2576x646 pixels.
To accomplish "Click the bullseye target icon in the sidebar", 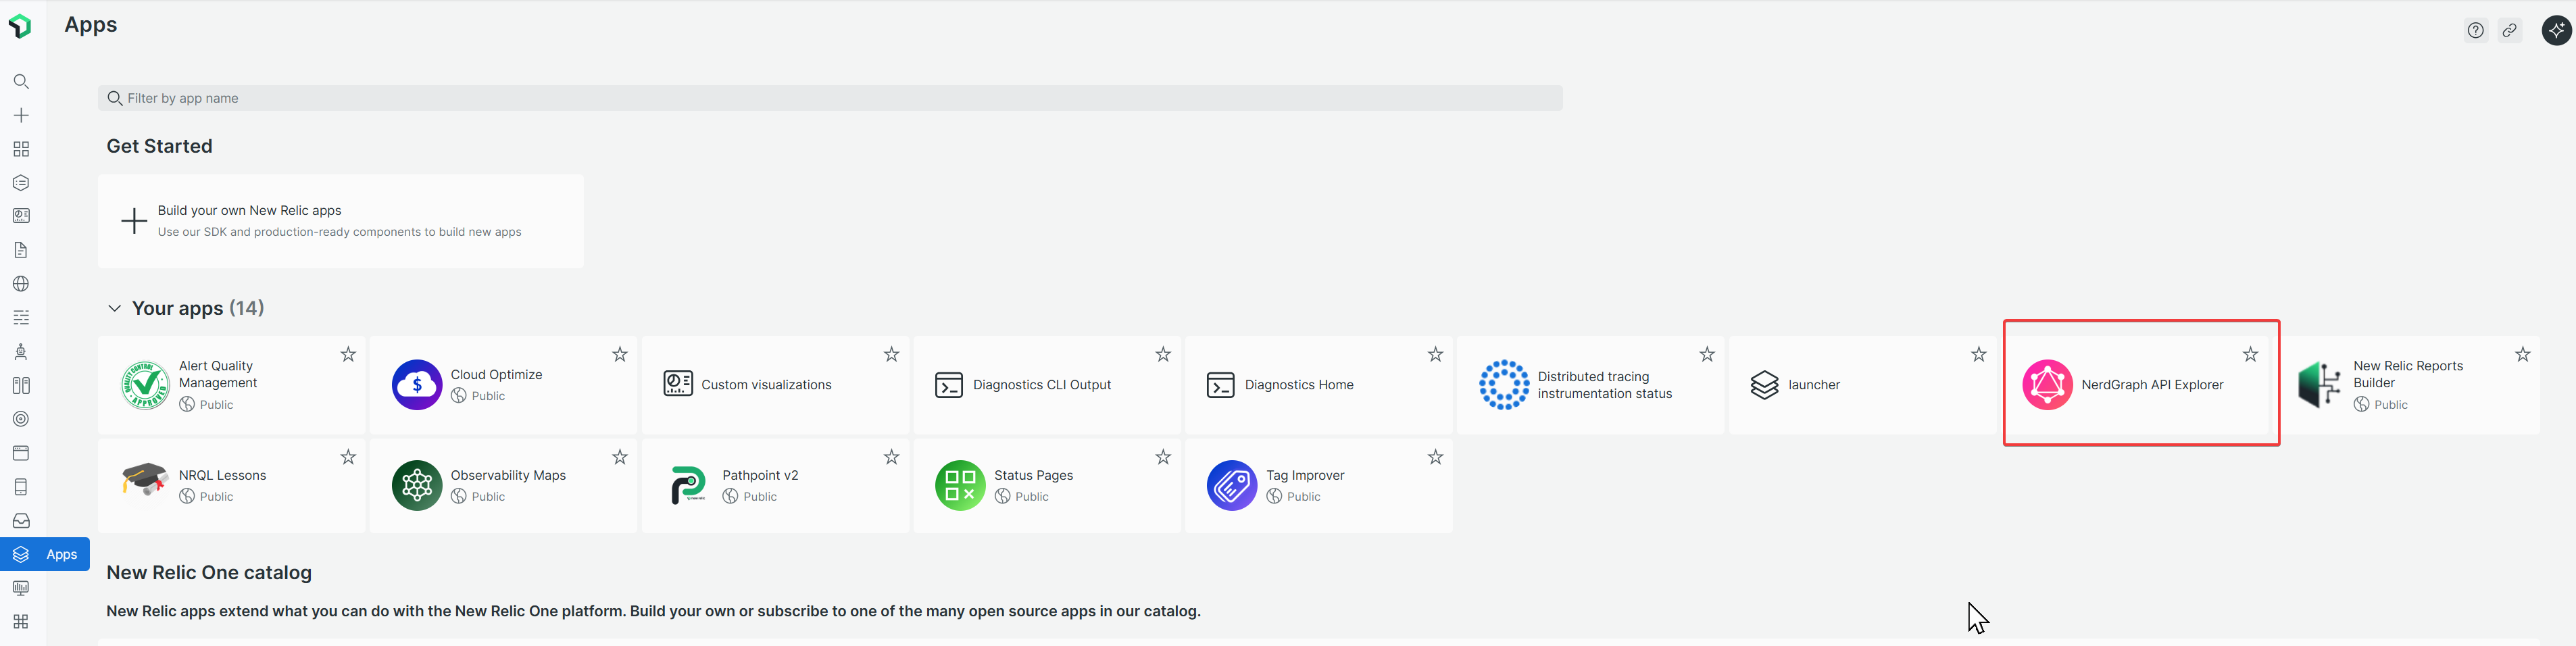I will tap(21, 419).
